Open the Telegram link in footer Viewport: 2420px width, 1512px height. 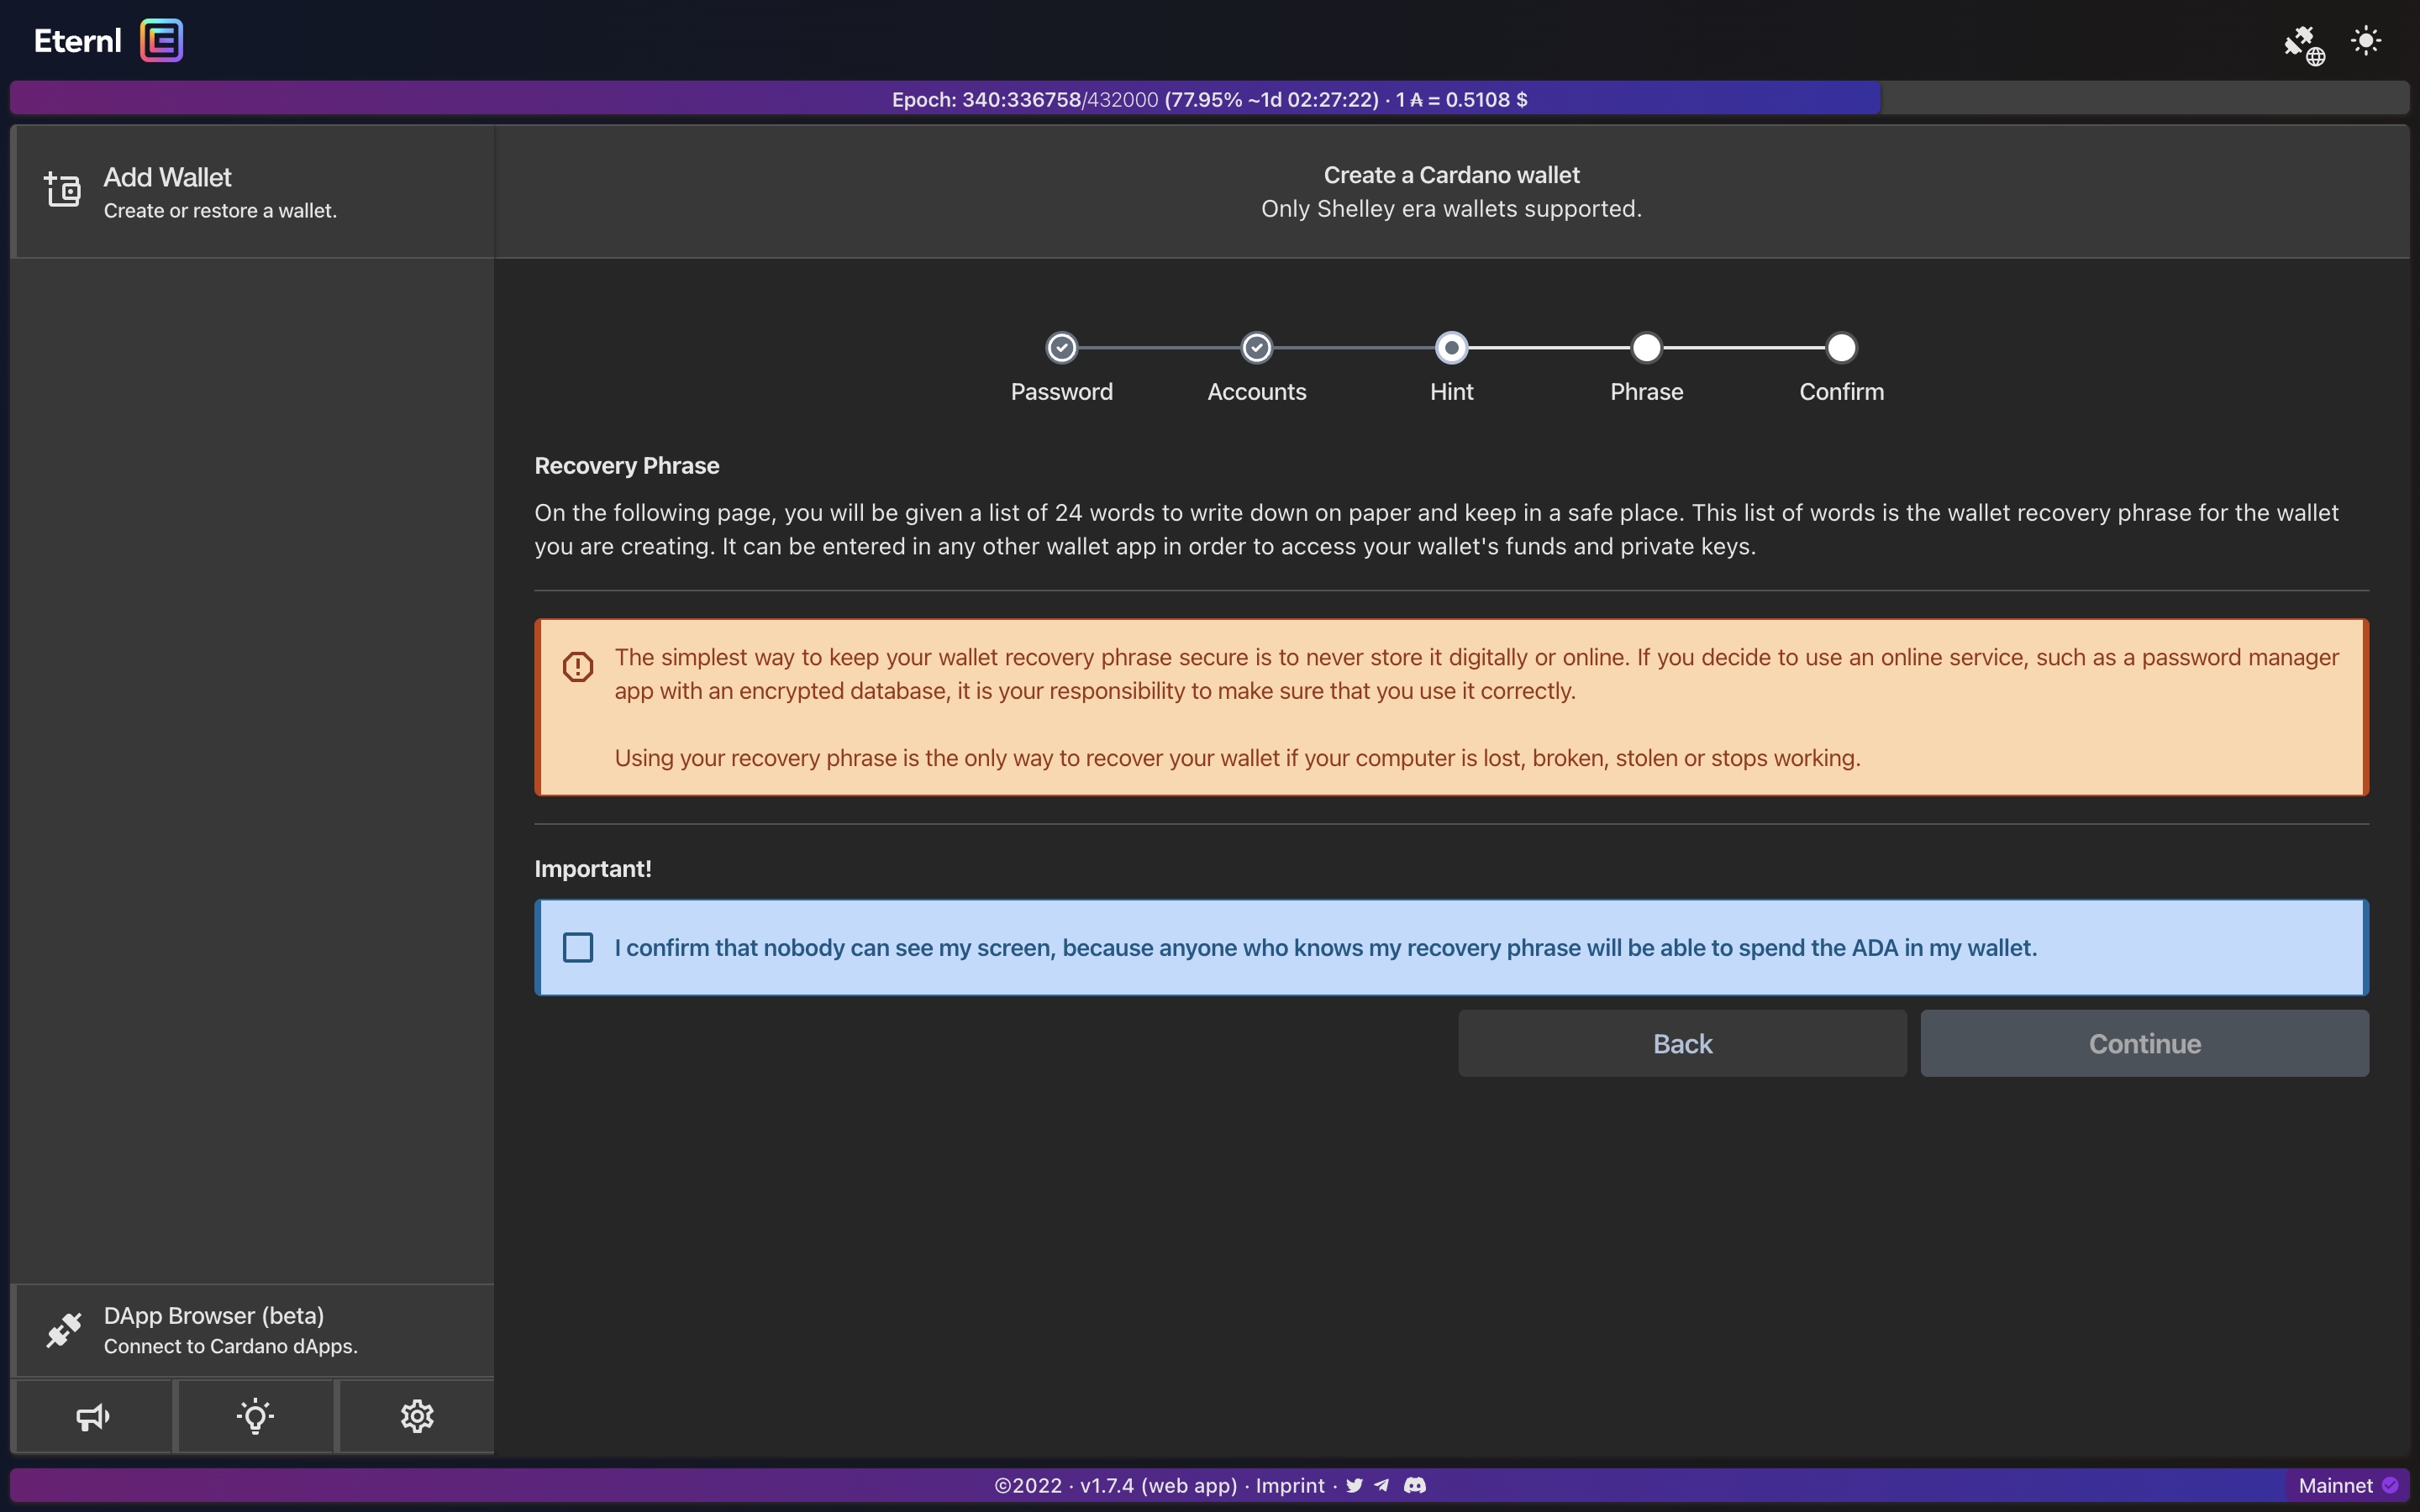point(1382,1485)
